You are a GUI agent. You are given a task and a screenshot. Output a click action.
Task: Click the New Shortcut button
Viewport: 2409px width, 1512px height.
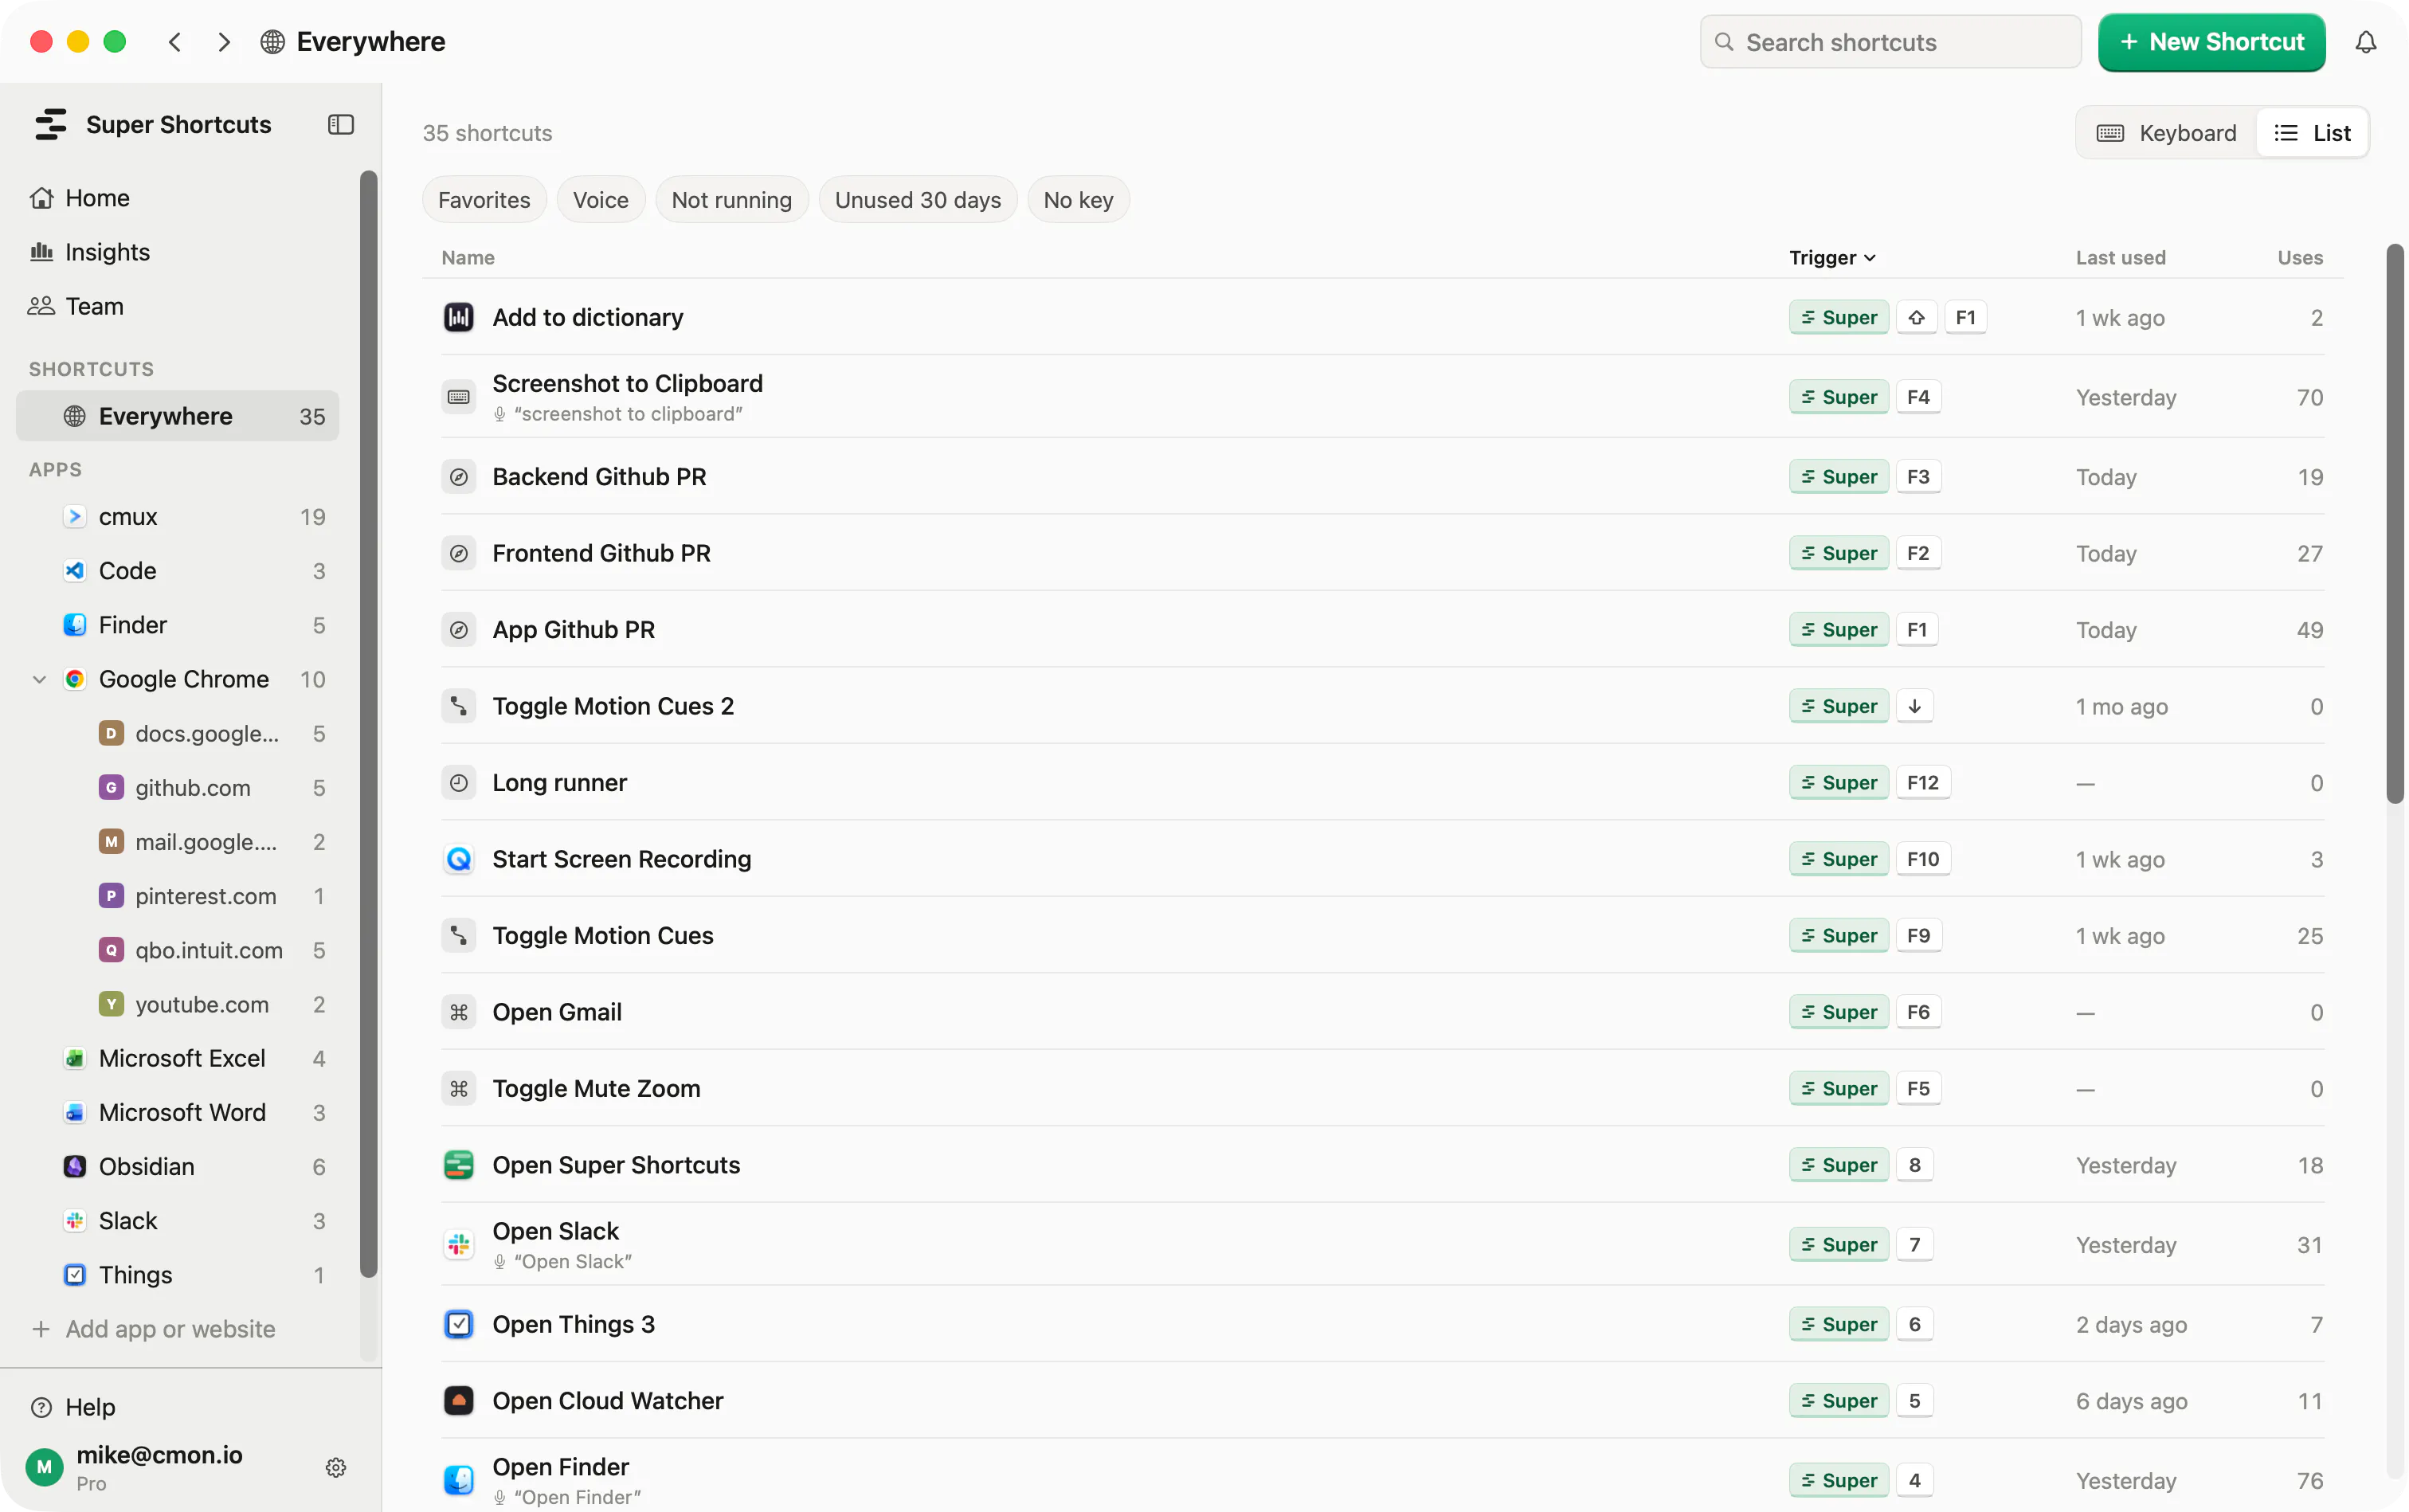point(2211,42)
